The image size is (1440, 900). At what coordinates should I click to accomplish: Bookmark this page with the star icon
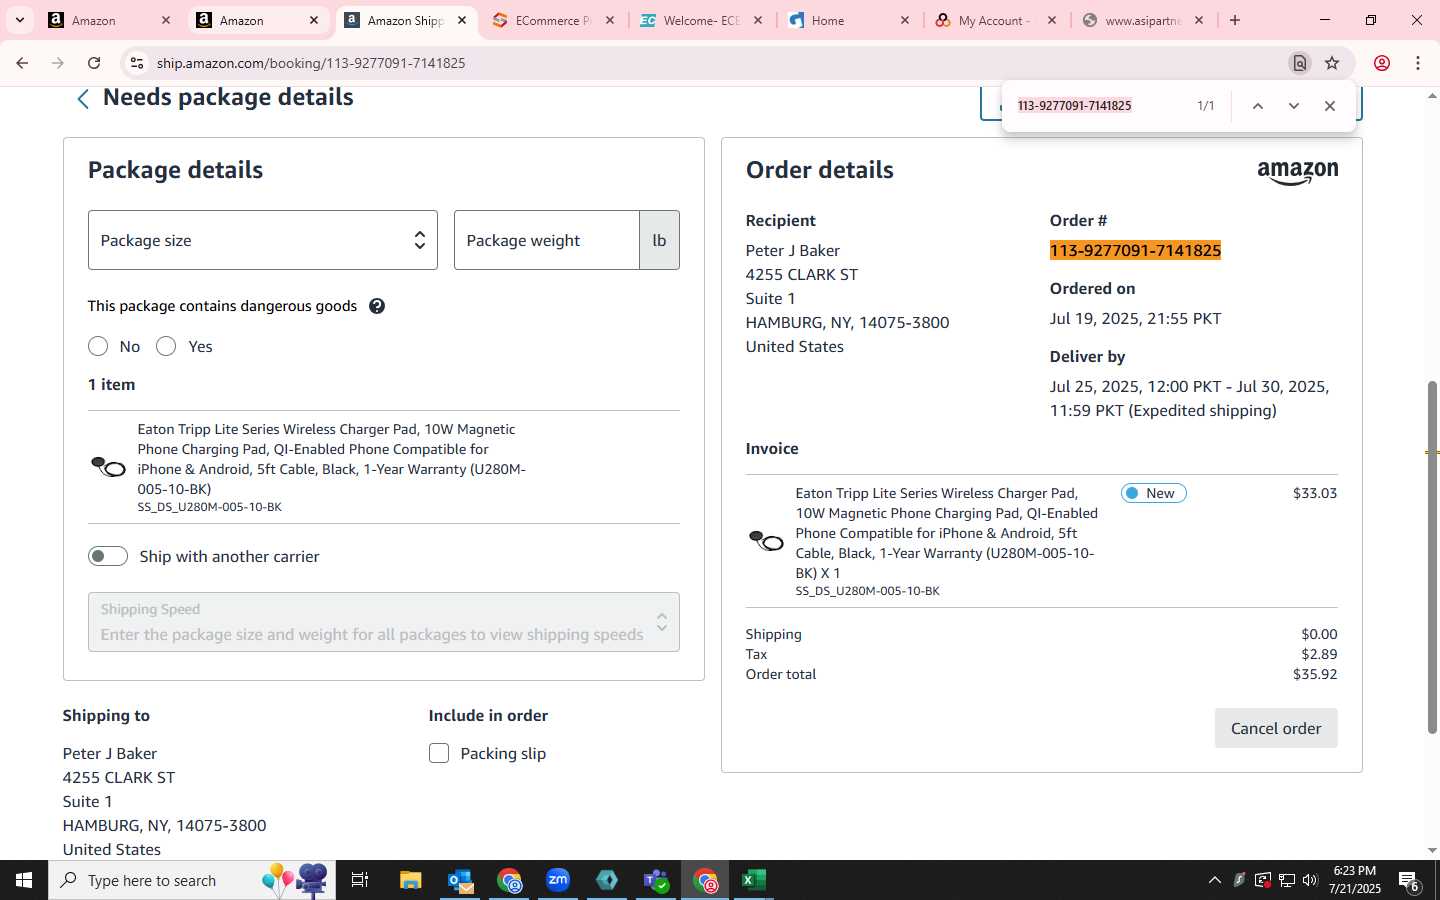click(1332, 63)
